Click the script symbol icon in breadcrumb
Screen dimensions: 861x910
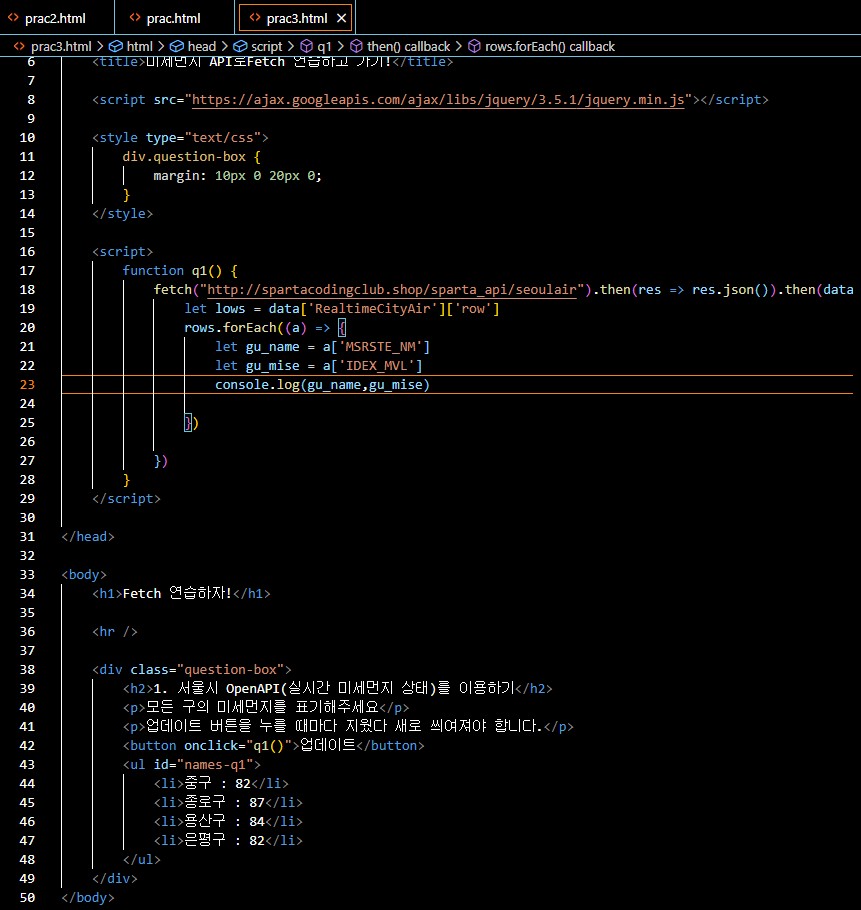(240, 46)
